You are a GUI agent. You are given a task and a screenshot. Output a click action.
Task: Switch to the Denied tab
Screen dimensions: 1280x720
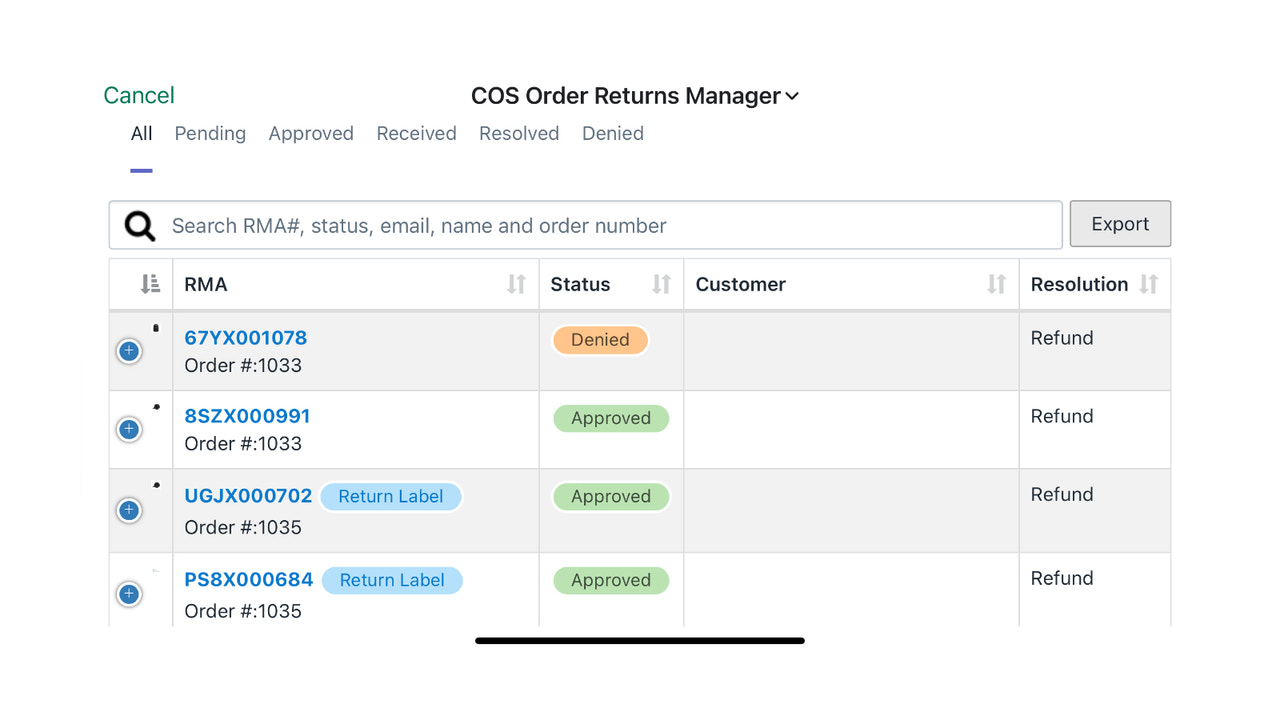[x=613, y=133]
